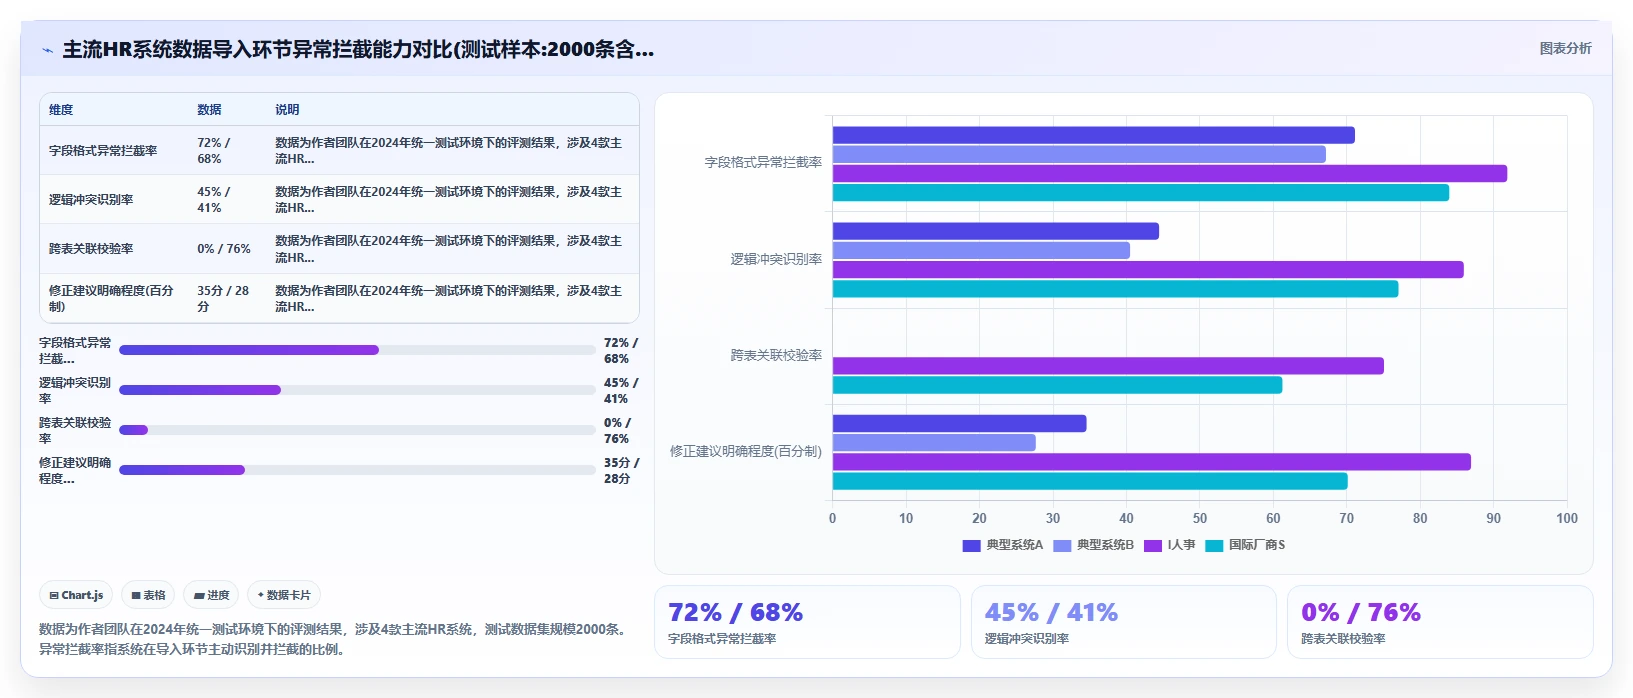Toggle 典型系统B legend swatch
Viewport: 1633px width, 698px height.
click(1062, 545)
